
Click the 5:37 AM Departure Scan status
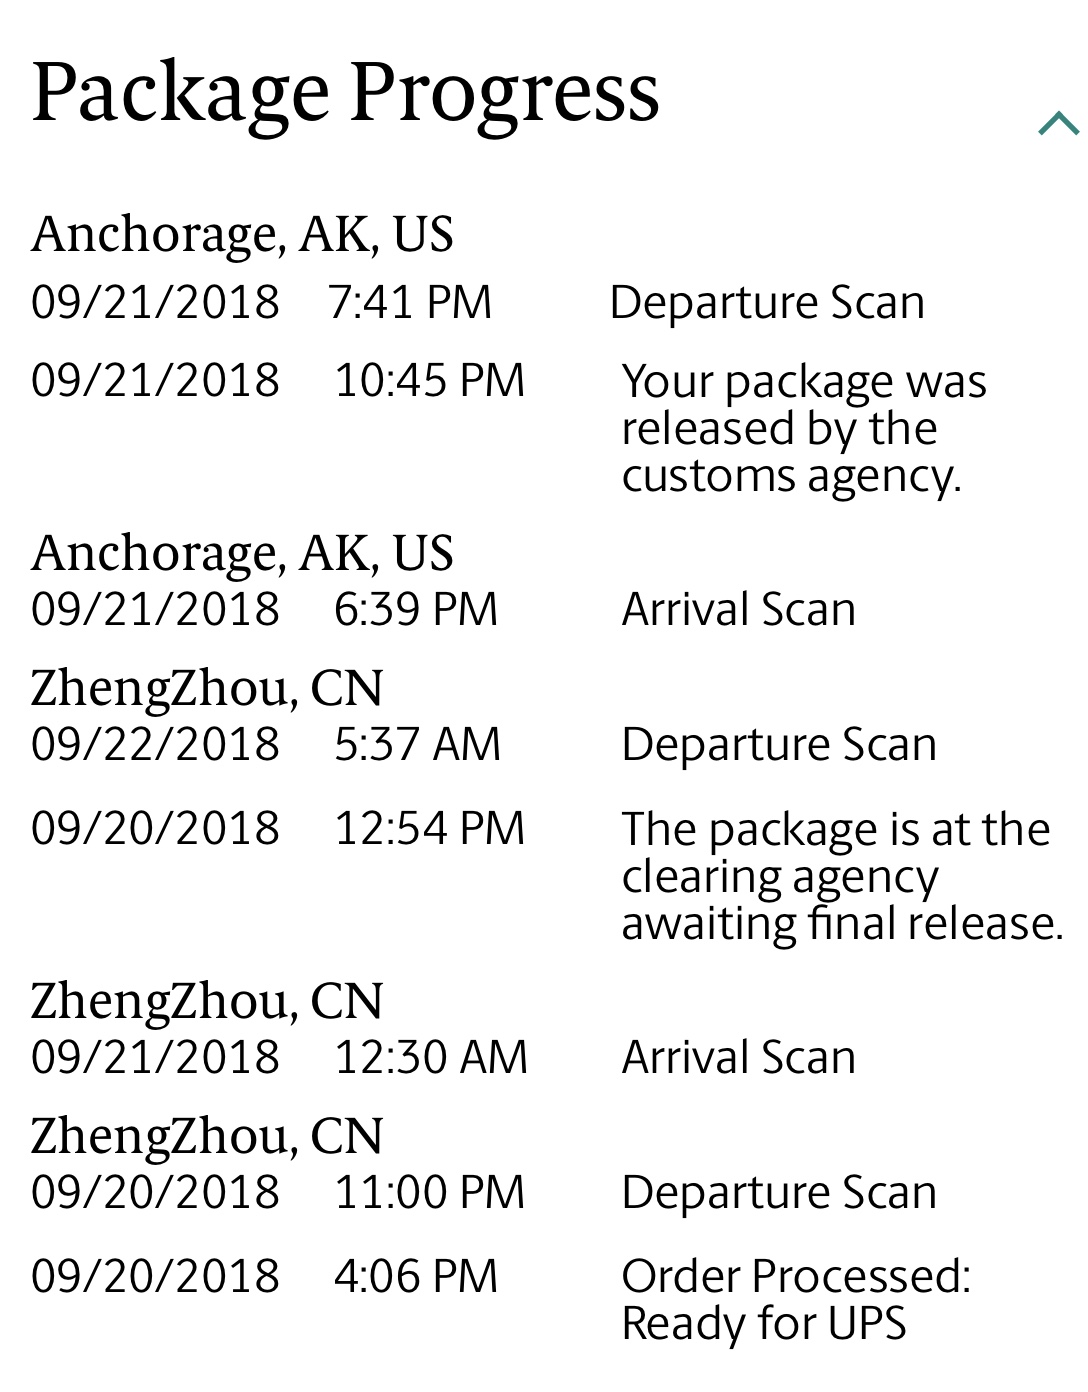[x=778, y=744]
